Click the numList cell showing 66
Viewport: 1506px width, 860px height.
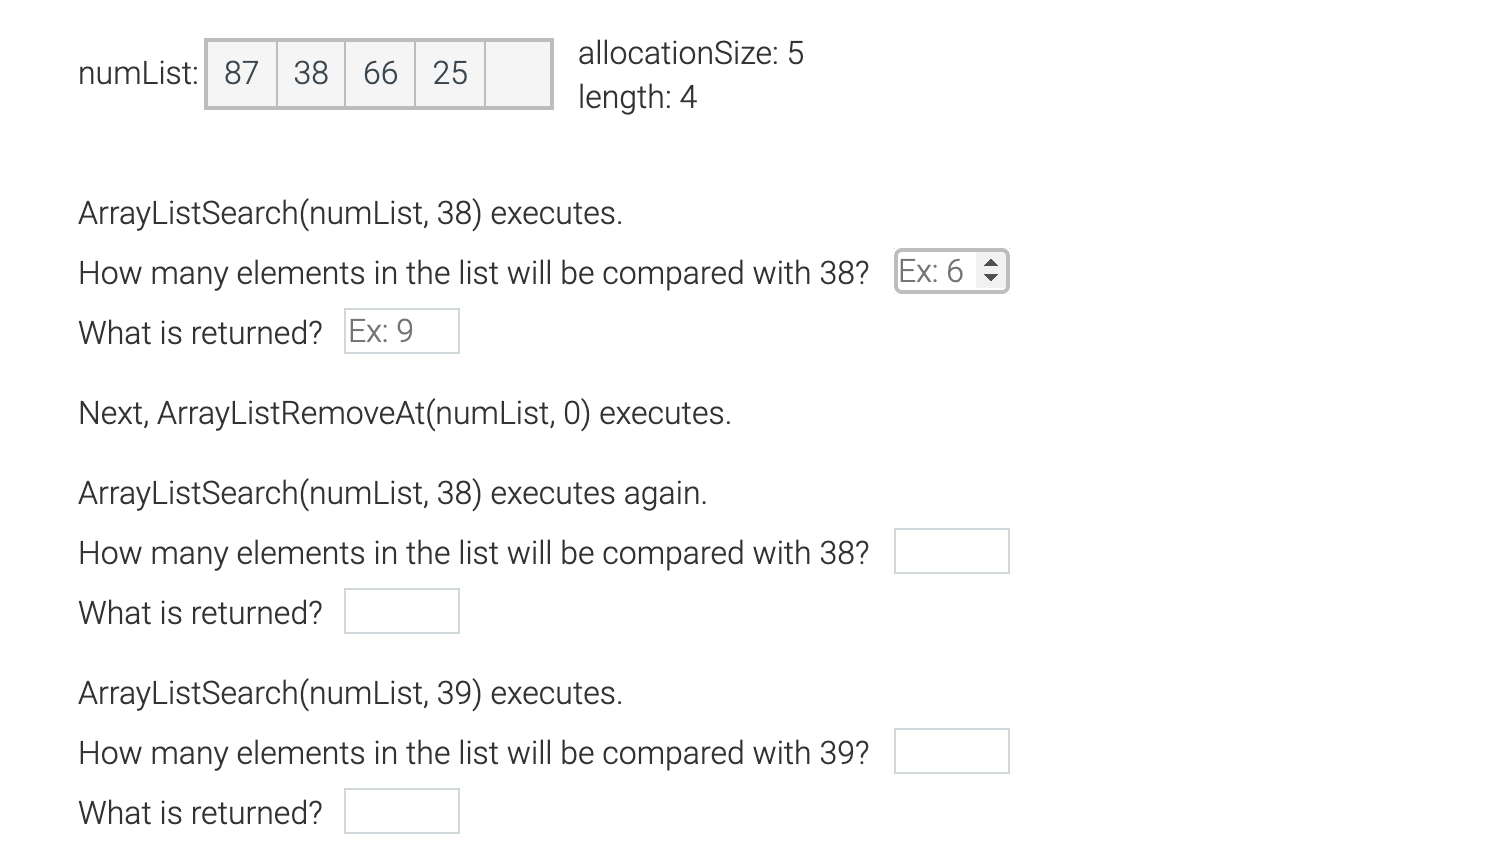pyautogui.click(x=380, y=74)
